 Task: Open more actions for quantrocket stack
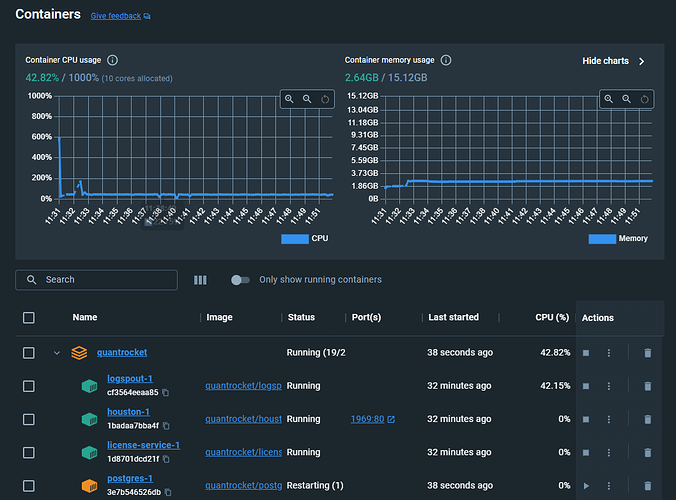pos(609,353)
